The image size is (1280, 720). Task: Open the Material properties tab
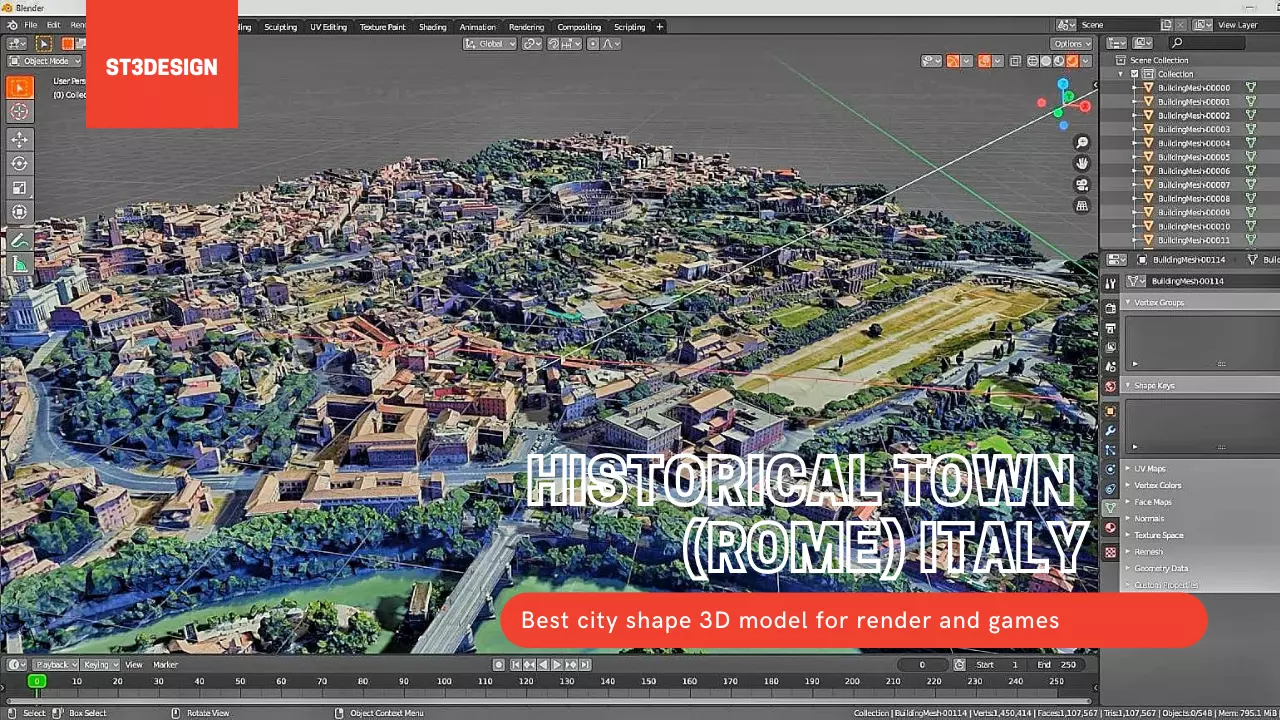[x=1110, y=528]
